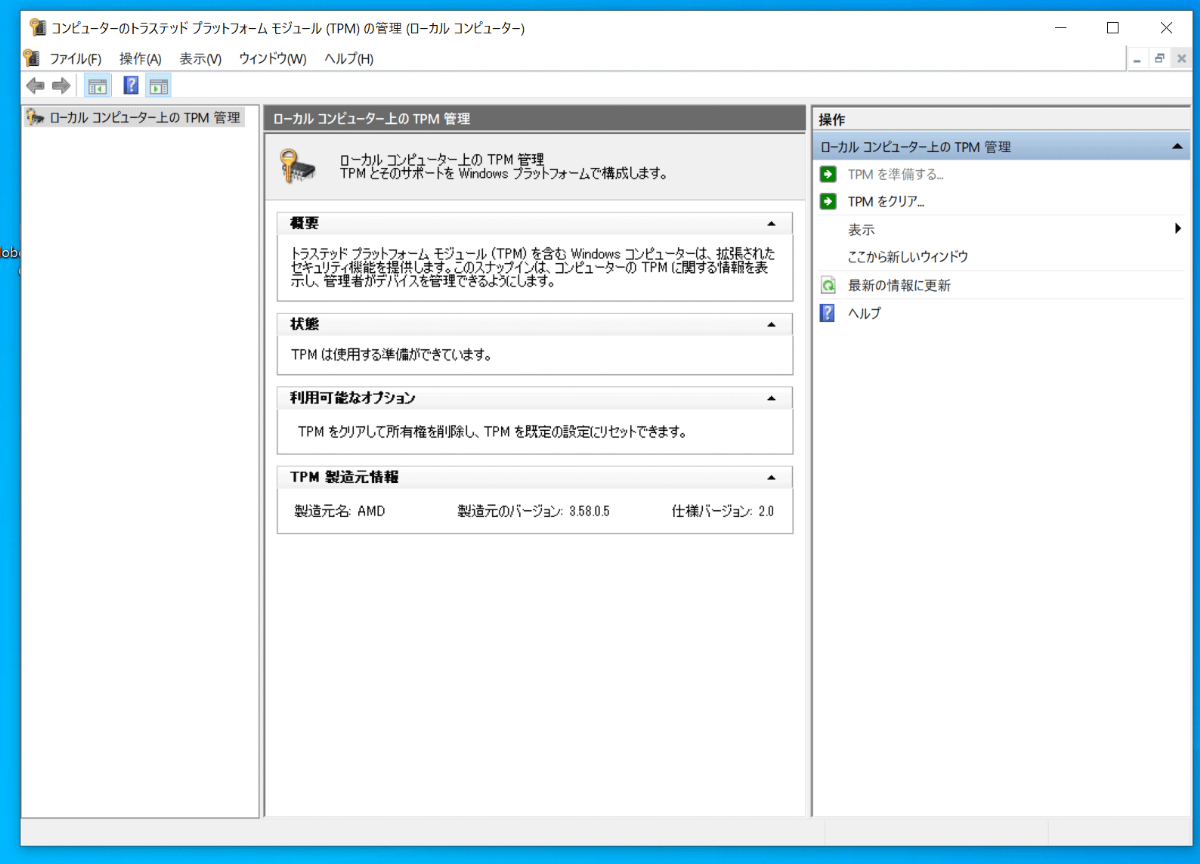Click the help icon beside ヘルプ in actions pane
1200x864 pixels.
pos(828,313)
